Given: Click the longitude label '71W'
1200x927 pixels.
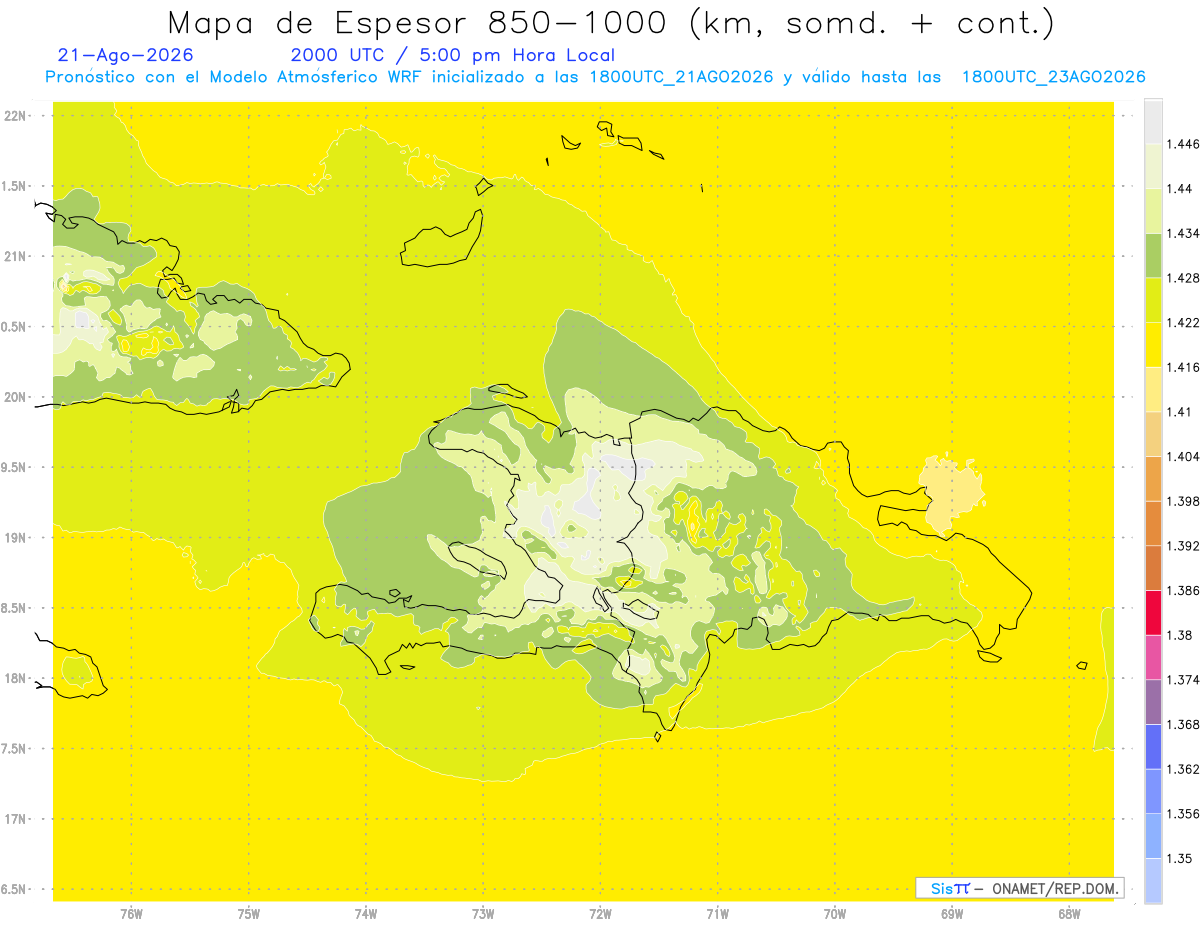Looking at the screenshot, I should point(717,914).
